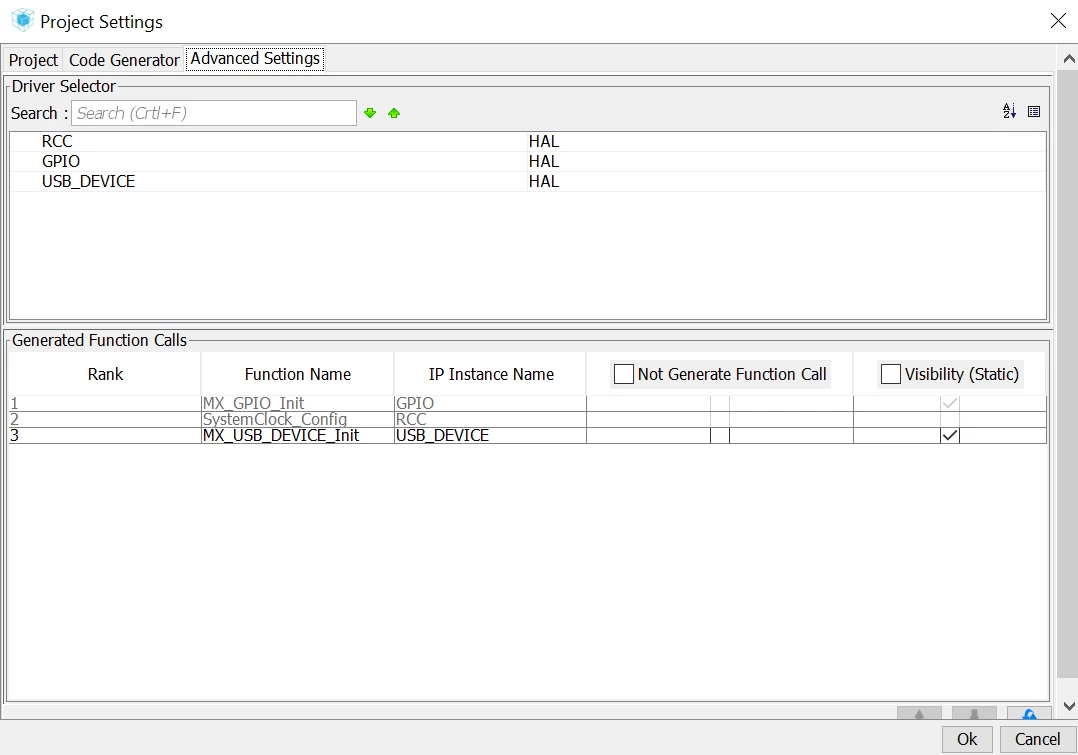This screenshot has width=1078, height=755.
Task: Select the SystemClock_Config function name cell
Action: [298, 419]
